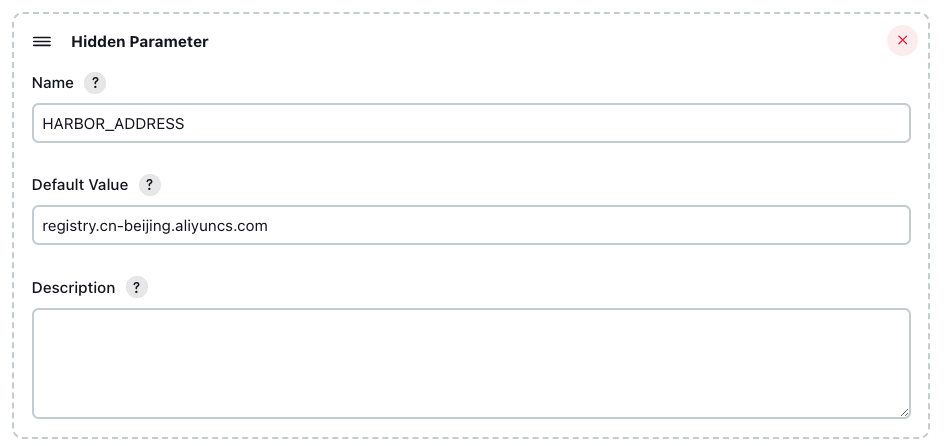Click the question mark beside Default Value

pos(150,185)
